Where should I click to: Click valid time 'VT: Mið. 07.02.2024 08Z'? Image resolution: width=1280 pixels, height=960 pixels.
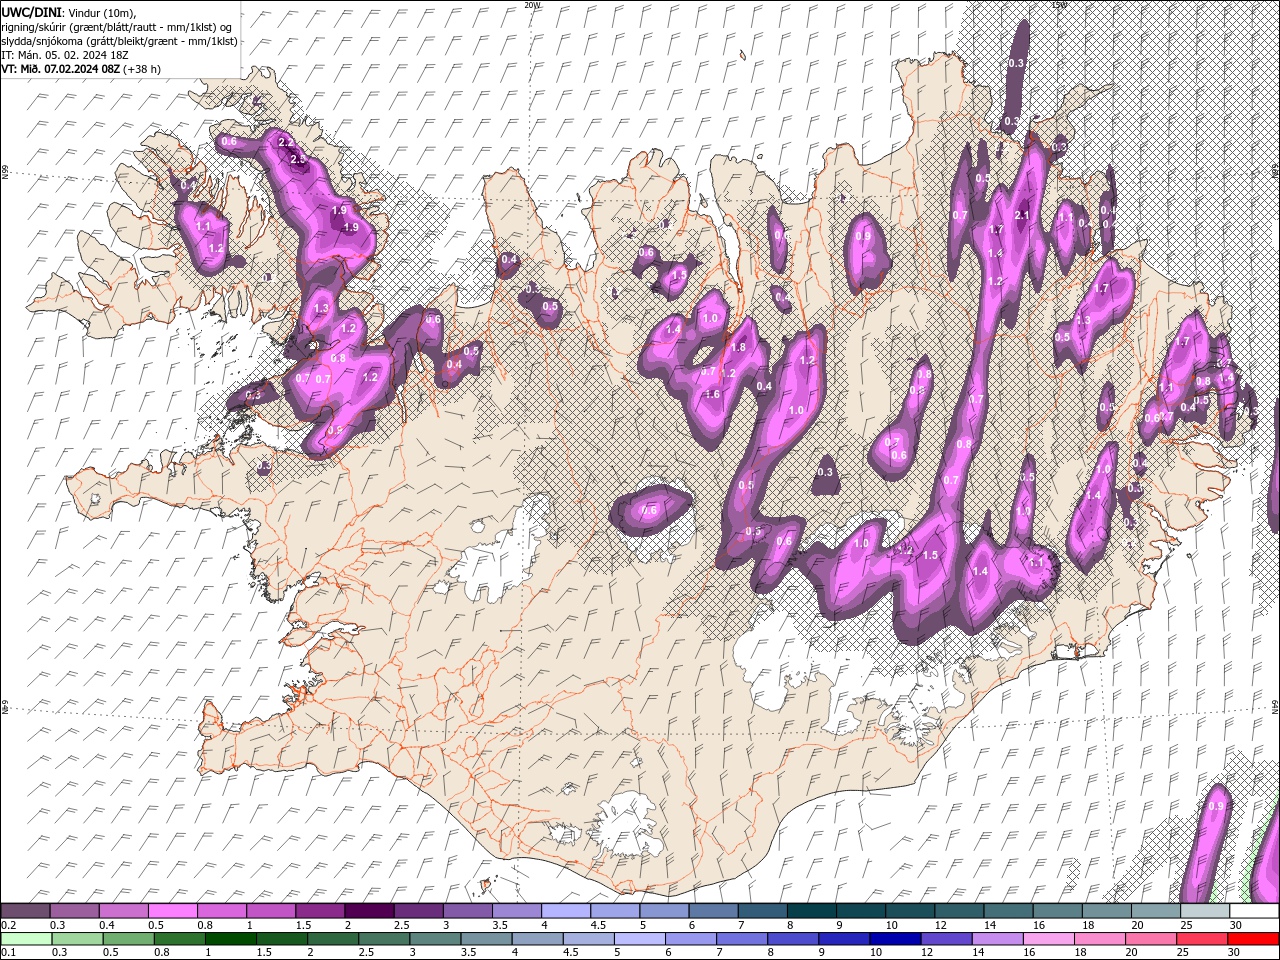pyautogui.click(x=61, y=69)
